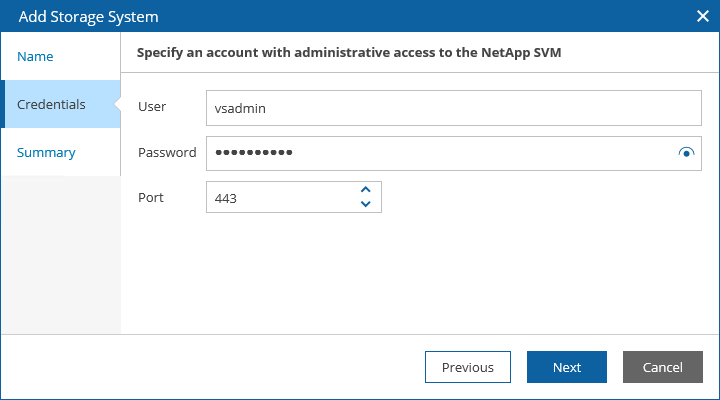The width and height of the screenshot is (720, 400).
Task: Reveal the password with the eye icon
Action: 686,153
